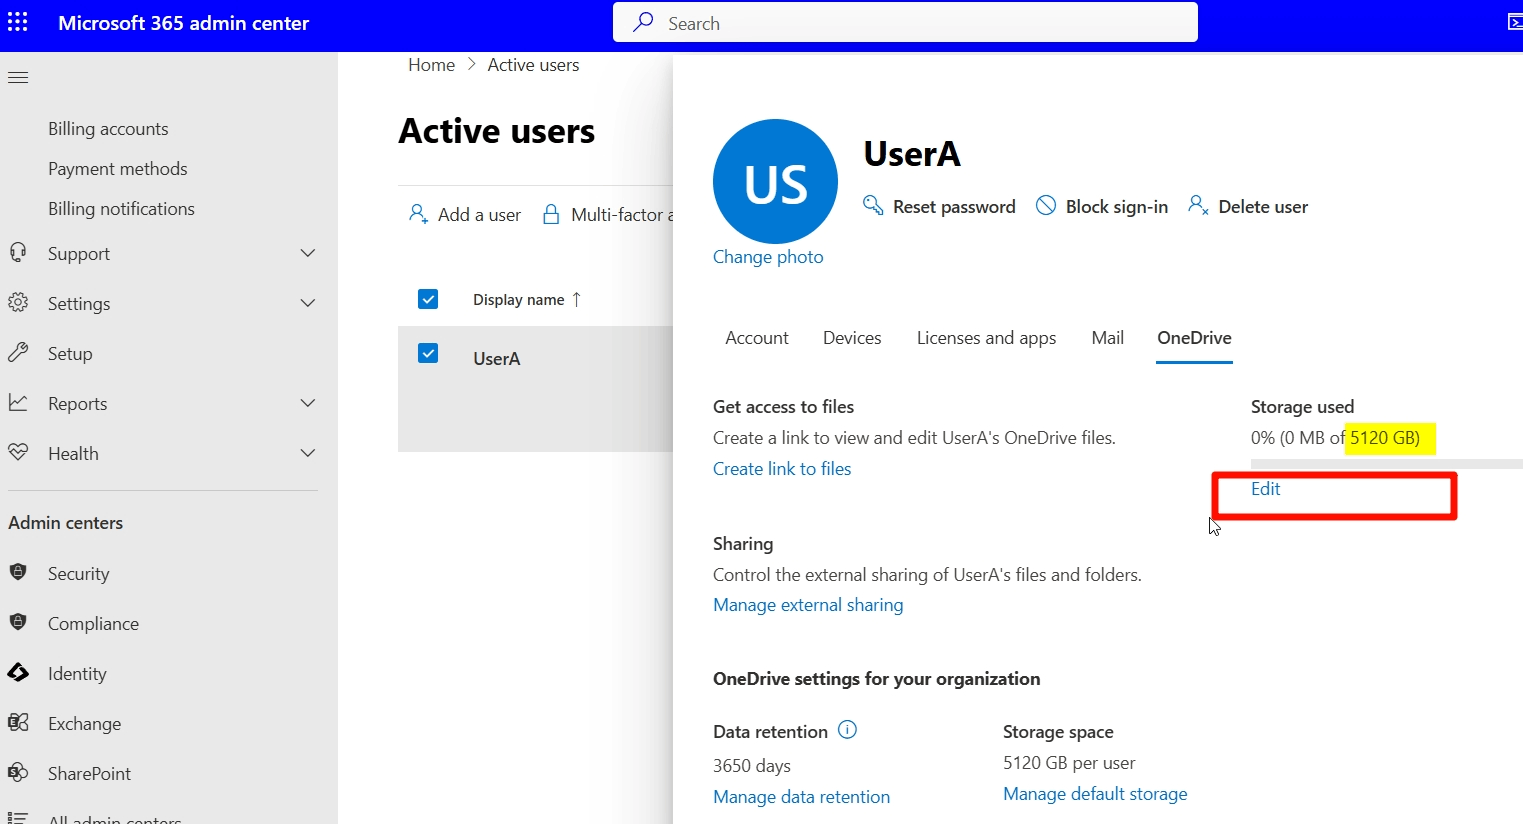The image size is (1523, 824).
Task: Select the Reset password icon
Action: tap(872, 205)
